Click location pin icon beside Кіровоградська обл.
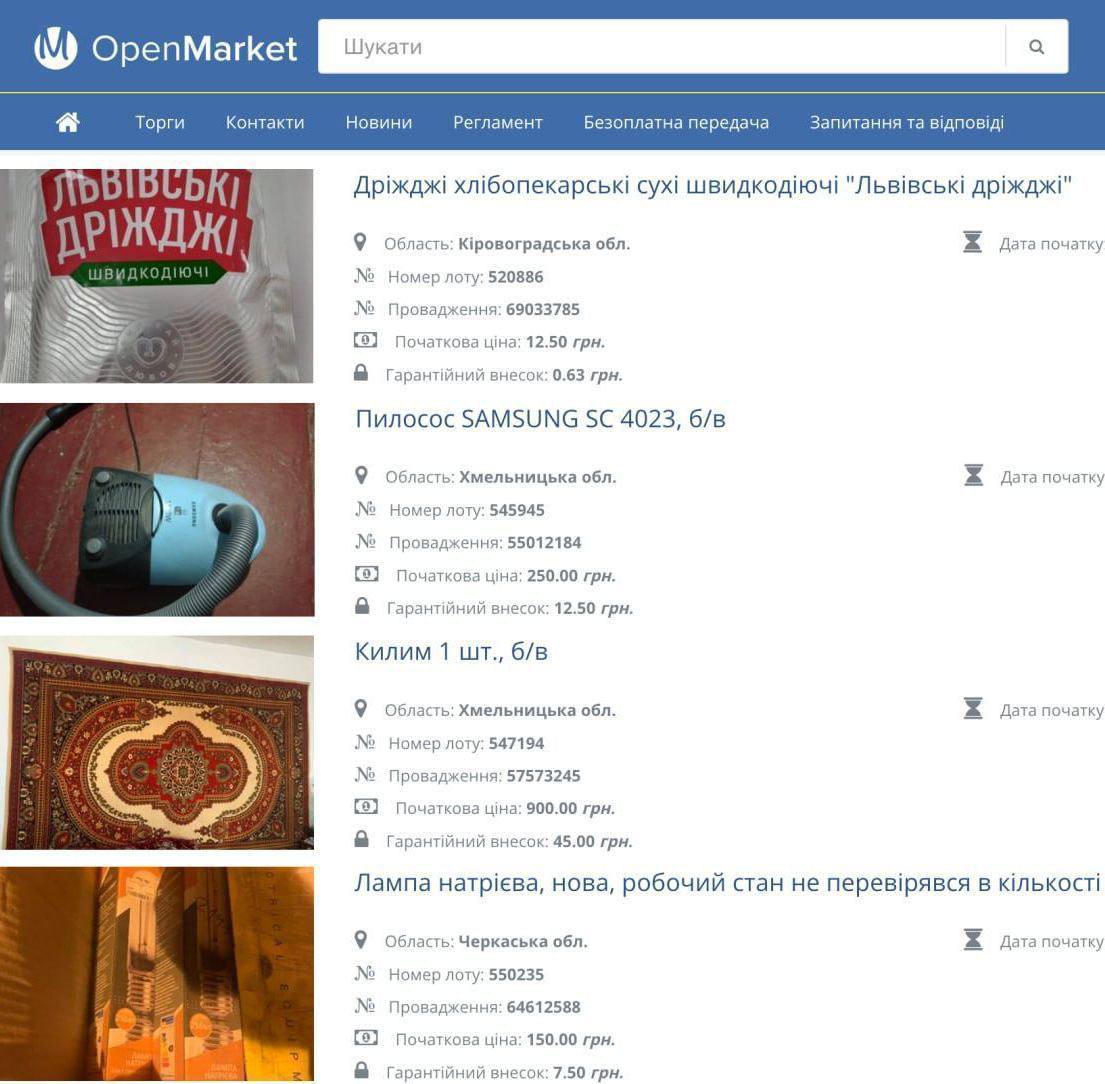 pos(360,242)
